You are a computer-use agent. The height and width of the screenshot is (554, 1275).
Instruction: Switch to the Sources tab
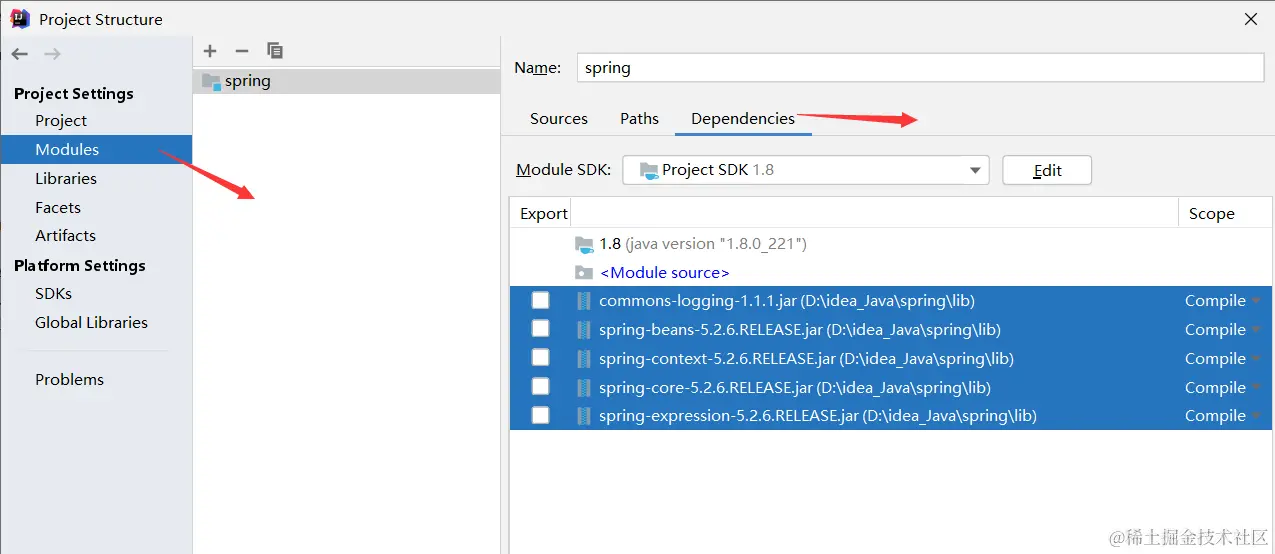click(559, 118)
